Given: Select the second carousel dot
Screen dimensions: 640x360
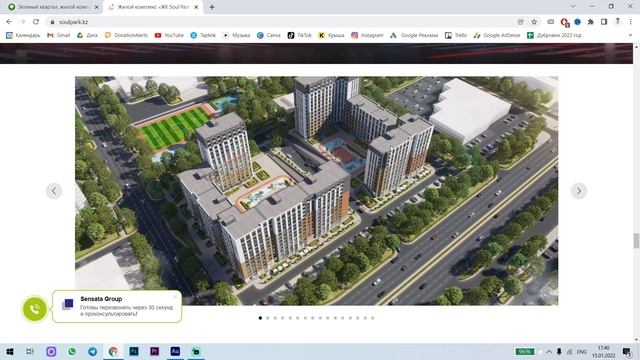Looking at the screenshot, I should click(268, 318).
